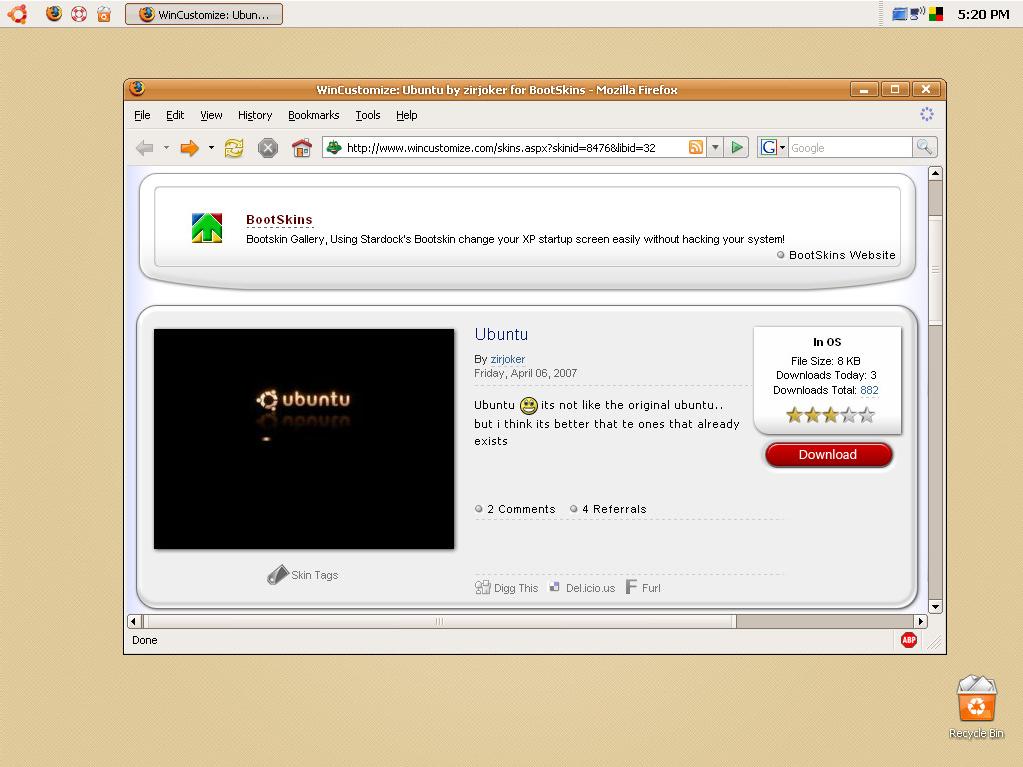Click the green arrow BootSkins logo
This screenshot has width=1023, height=767.
207,228
